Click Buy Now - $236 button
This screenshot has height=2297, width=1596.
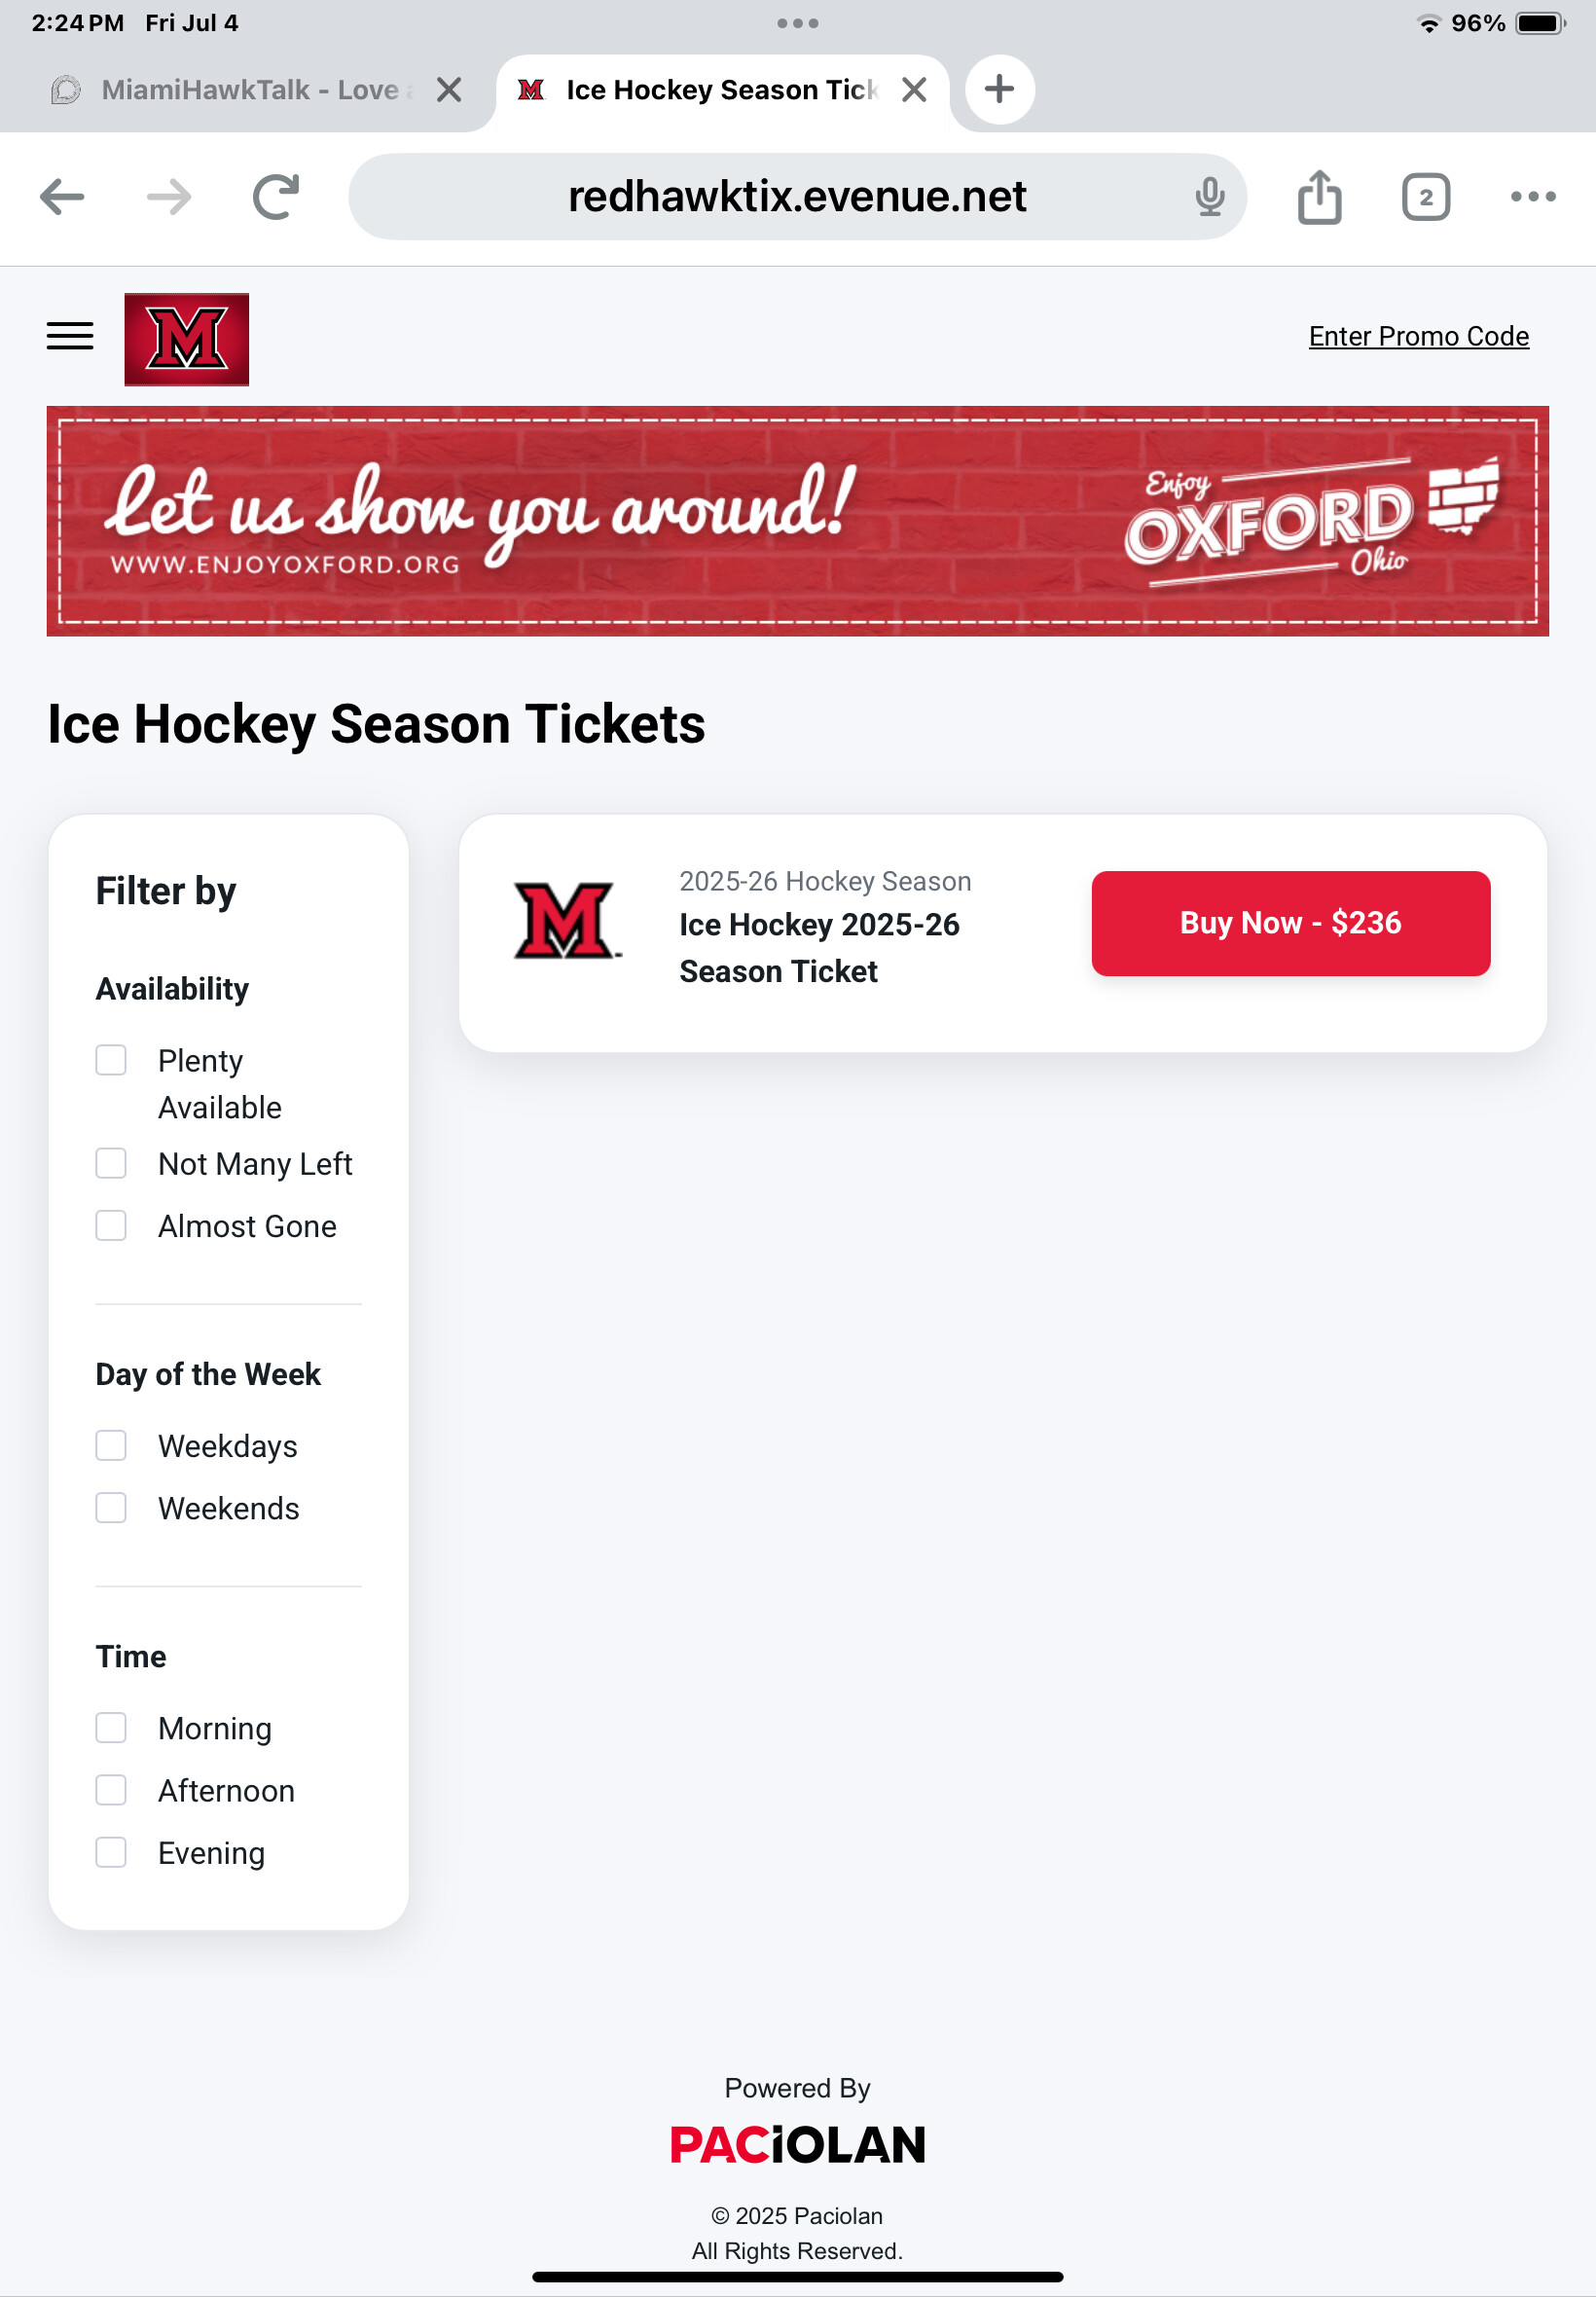pyautogui.click(x=1290, y=923)
